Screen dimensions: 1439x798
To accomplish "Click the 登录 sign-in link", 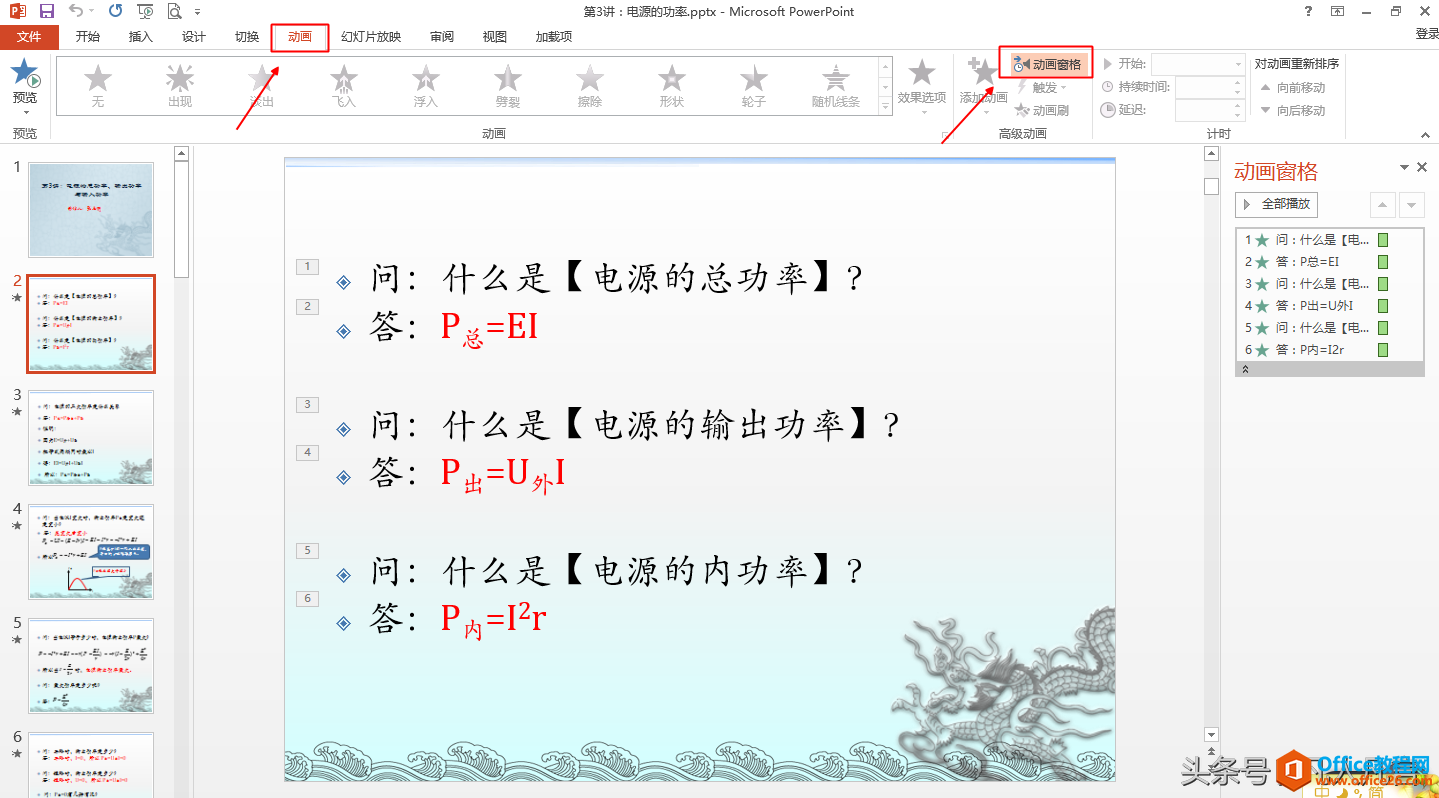I will [1426, 34].
